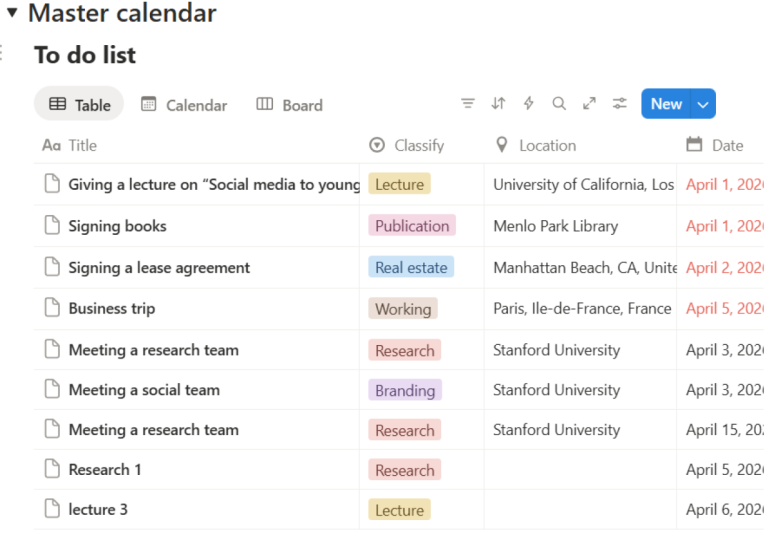Switch to the Board view tab
The image size is (781, 540).
click(289, 105)
